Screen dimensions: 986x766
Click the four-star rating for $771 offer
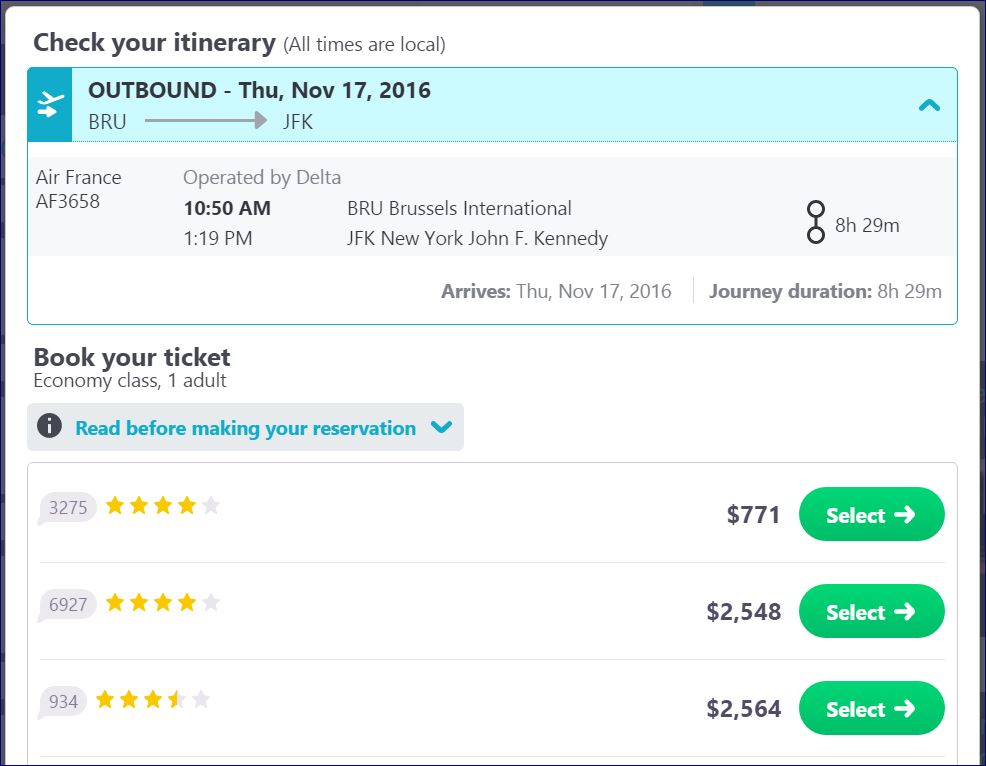coord(162,506)
